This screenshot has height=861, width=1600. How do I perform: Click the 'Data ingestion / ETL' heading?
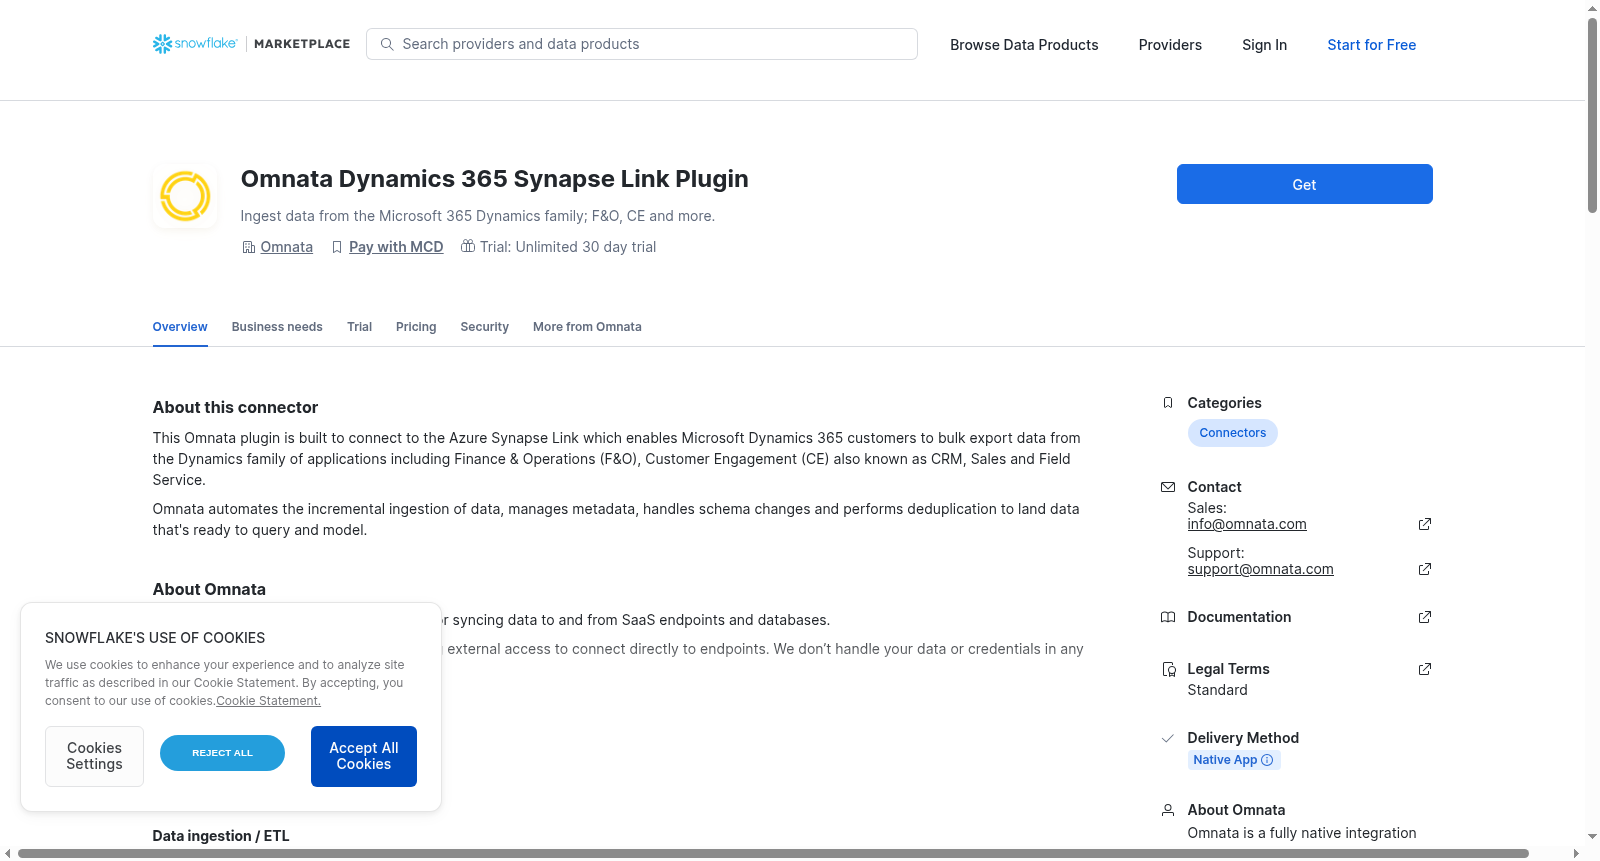pyautogui.click(x=221, y=836)
